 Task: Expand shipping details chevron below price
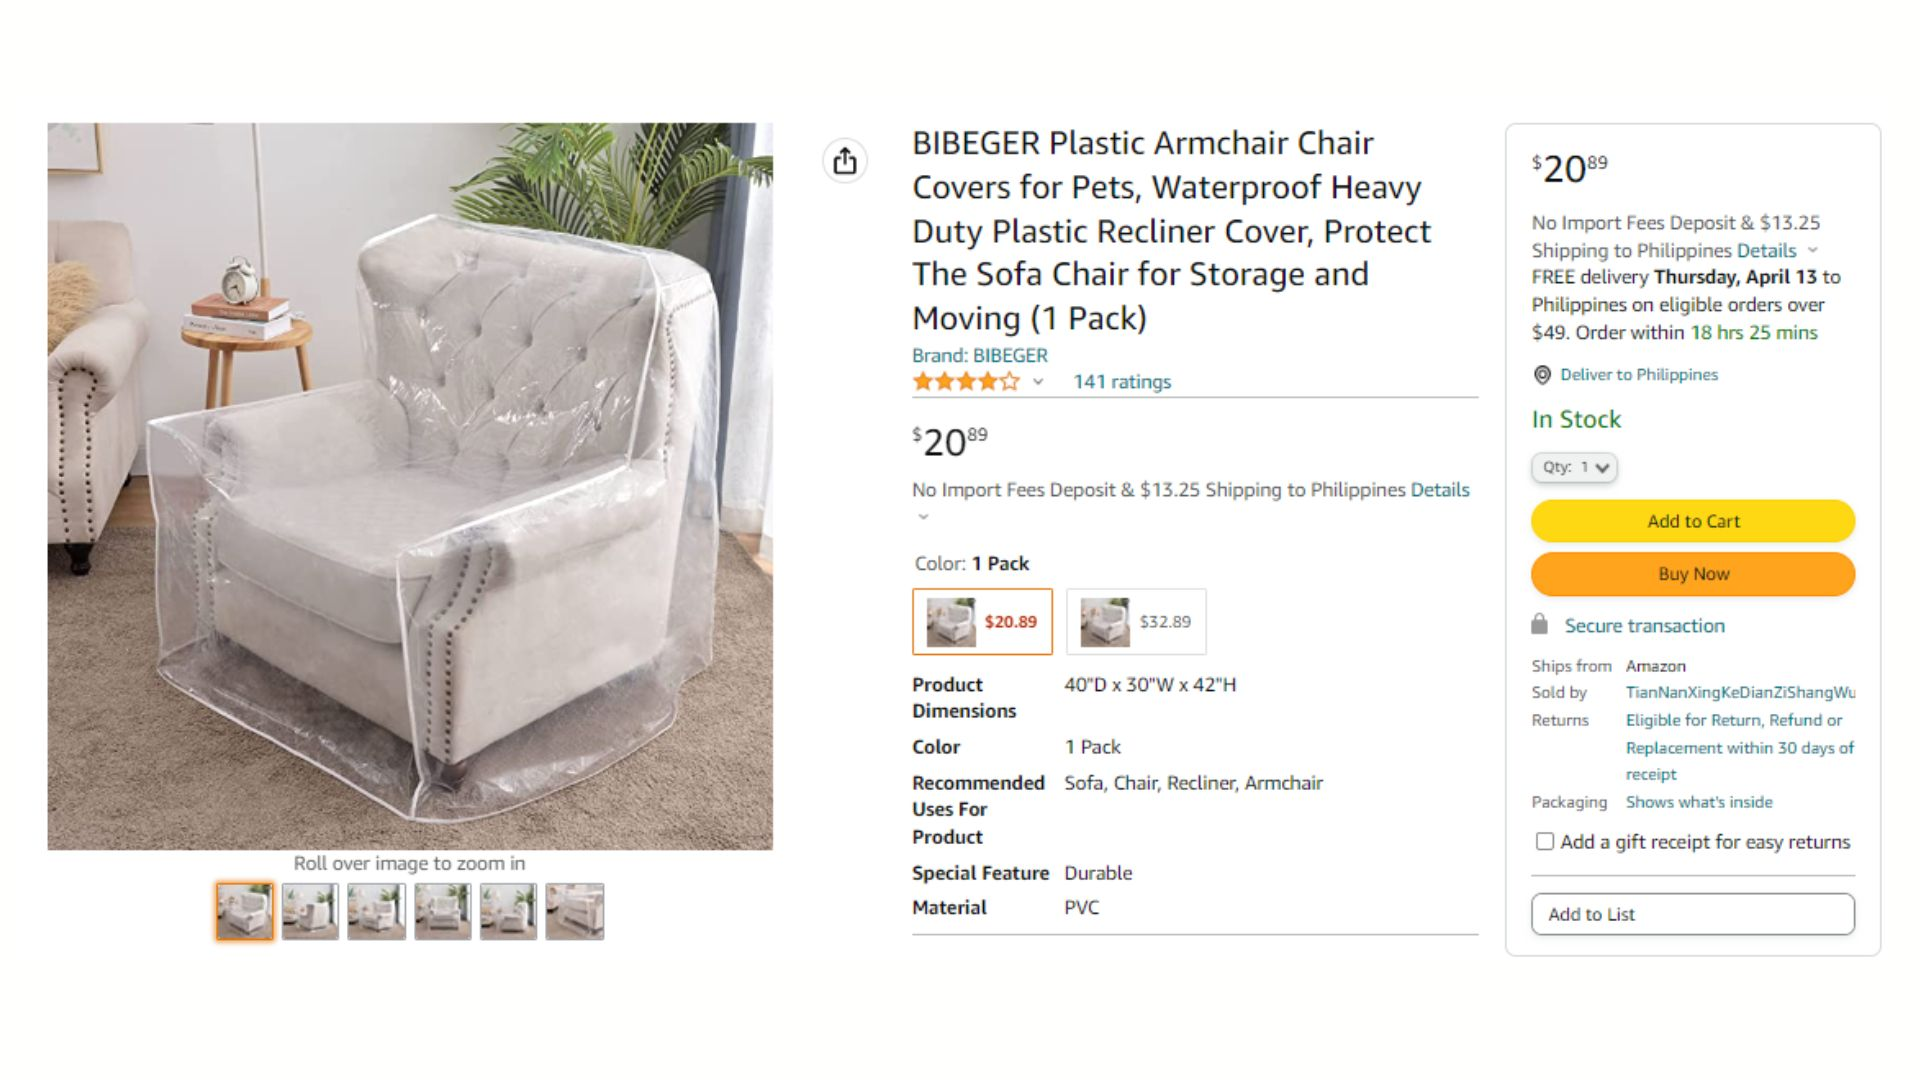point(923,517)
